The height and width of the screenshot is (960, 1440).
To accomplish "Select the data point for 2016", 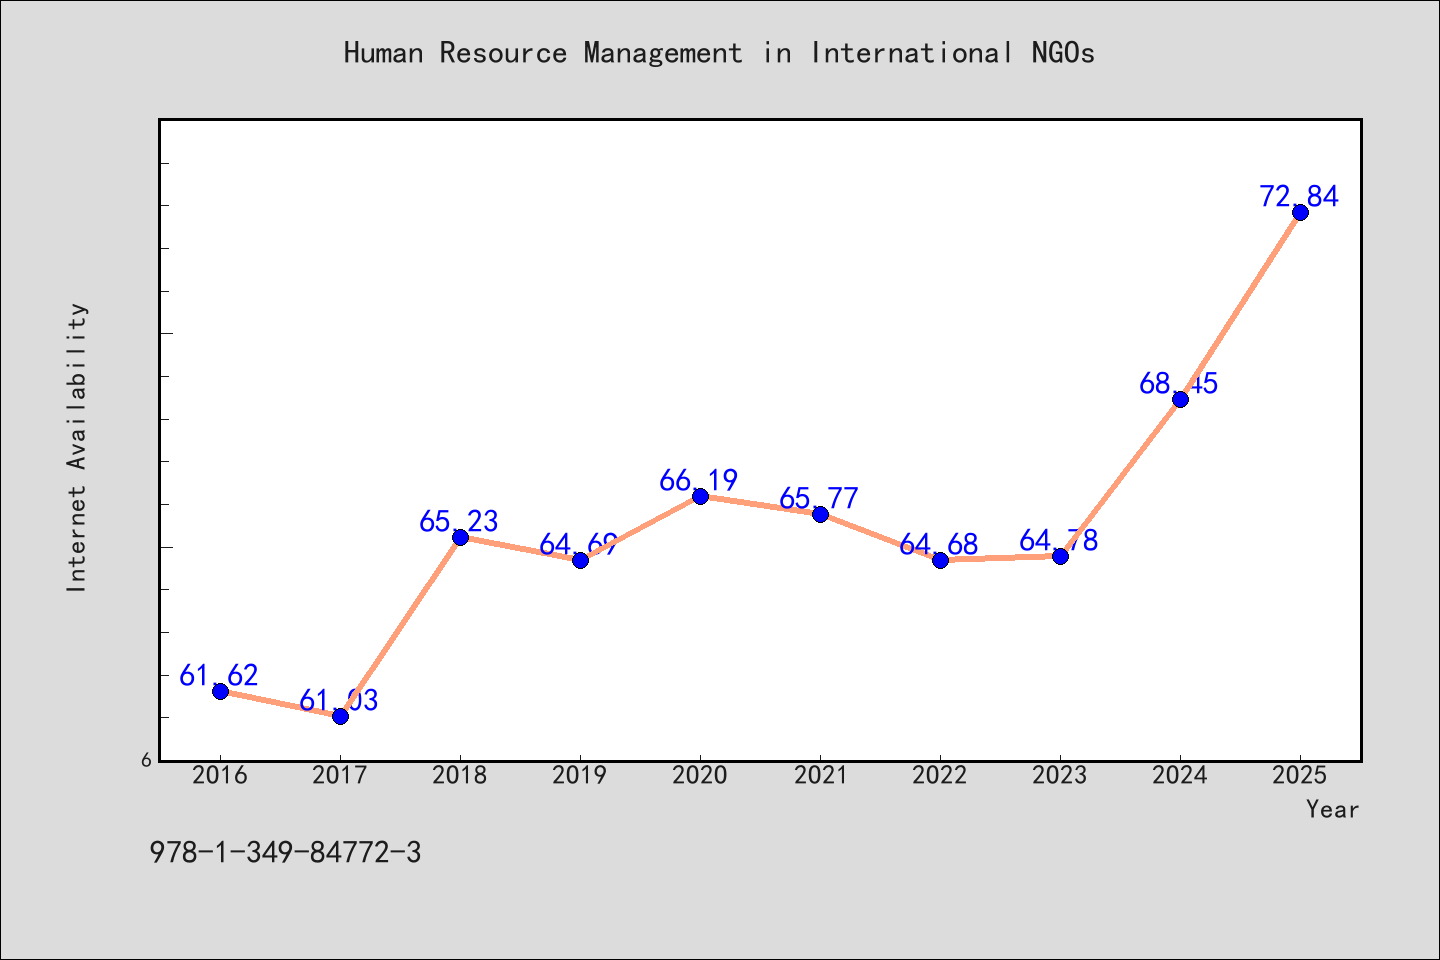I will click(220, 691).
